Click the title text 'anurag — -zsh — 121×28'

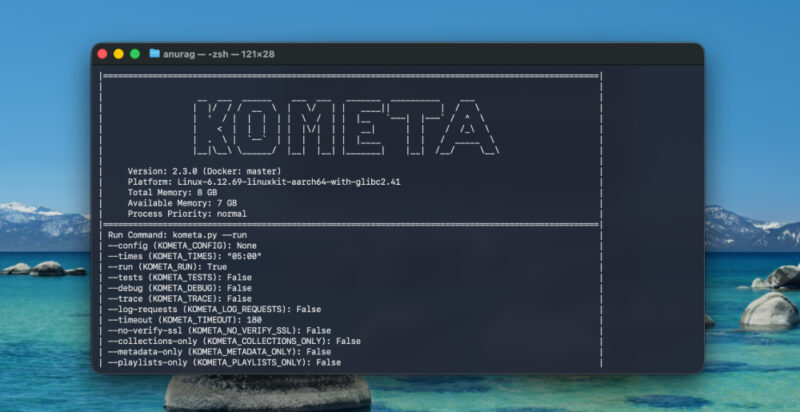pos(219,54)
